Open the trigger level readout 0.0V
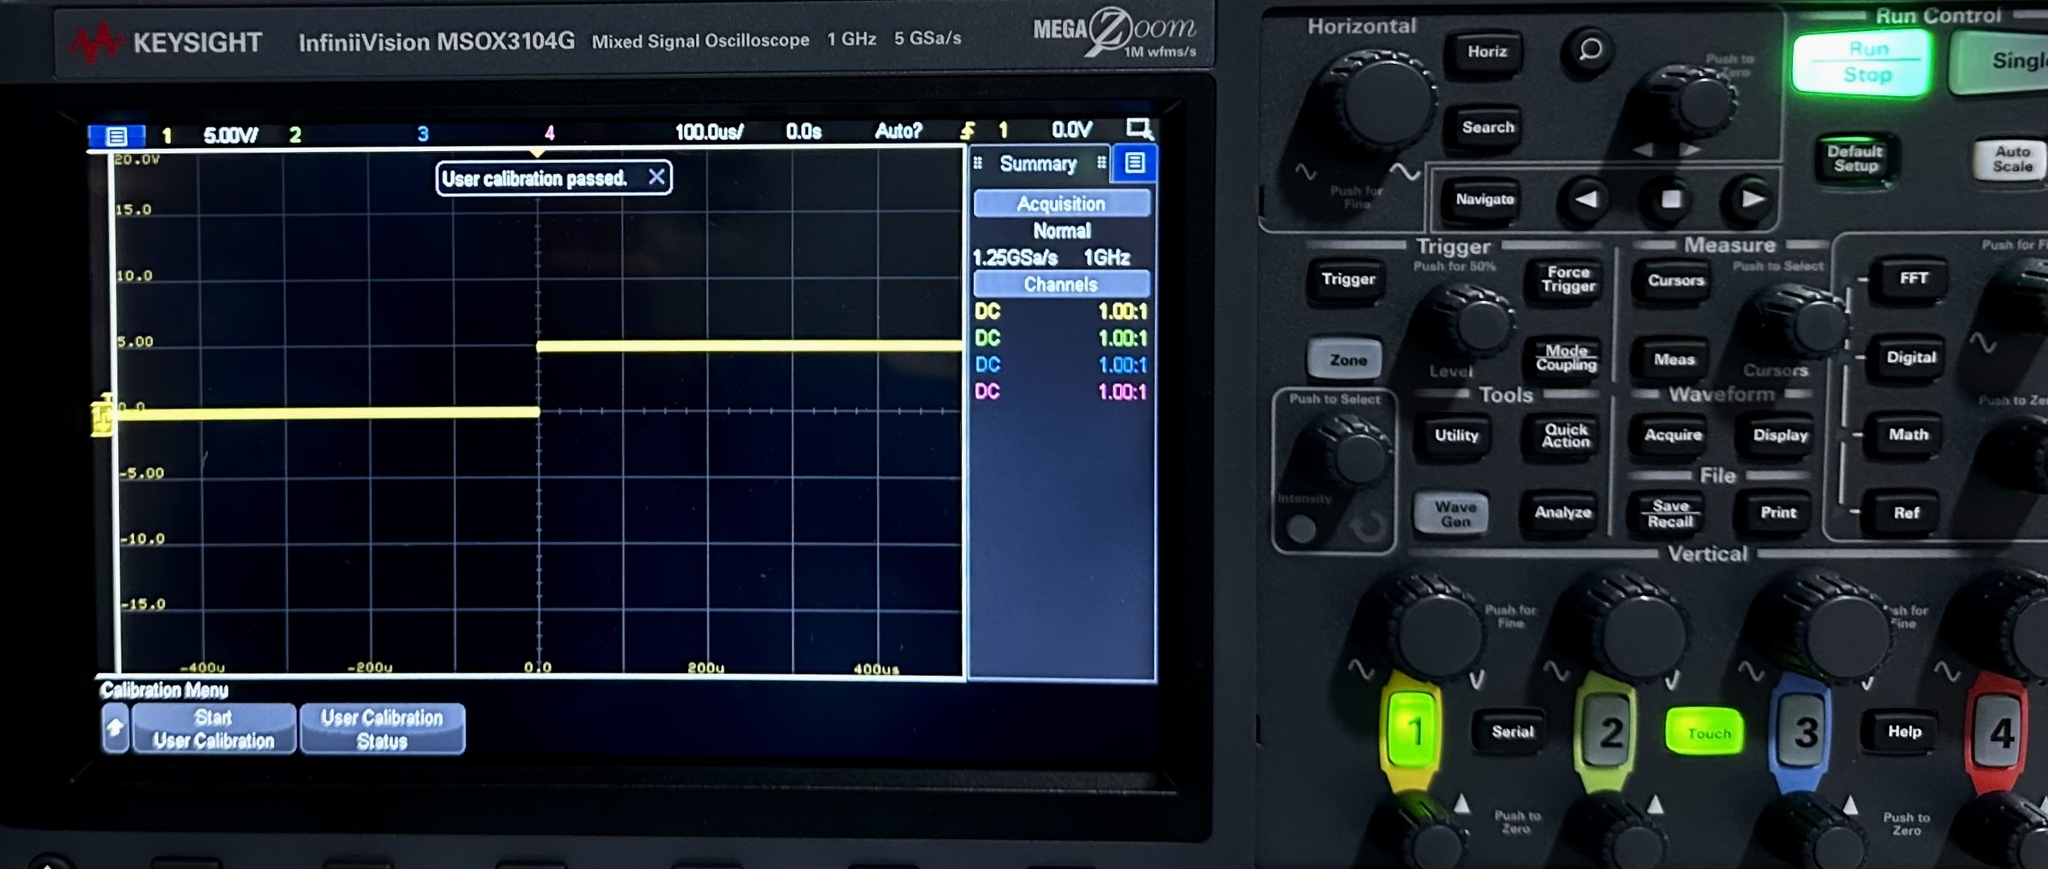 point(1071,129)
